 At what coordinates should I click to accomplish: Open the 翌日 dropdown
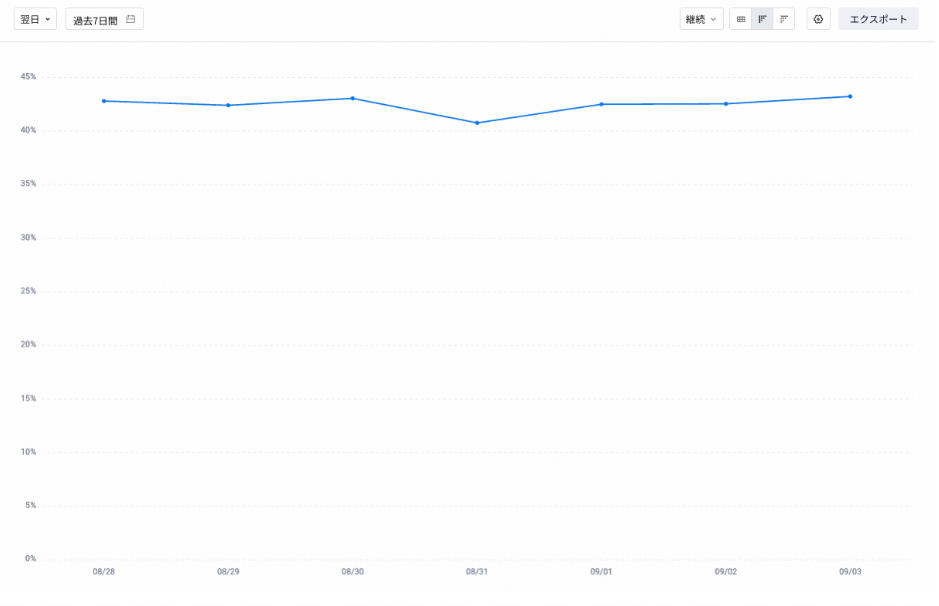(35, 19)
